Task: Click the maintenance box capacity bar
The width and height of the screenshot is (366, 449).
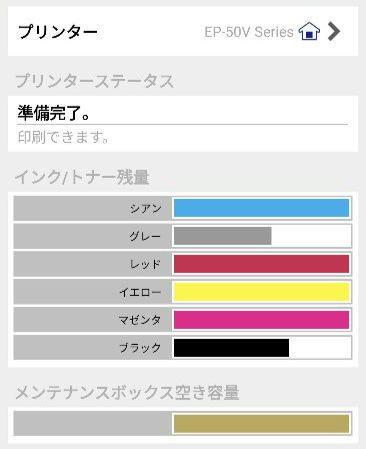Action: pos(262,423)
